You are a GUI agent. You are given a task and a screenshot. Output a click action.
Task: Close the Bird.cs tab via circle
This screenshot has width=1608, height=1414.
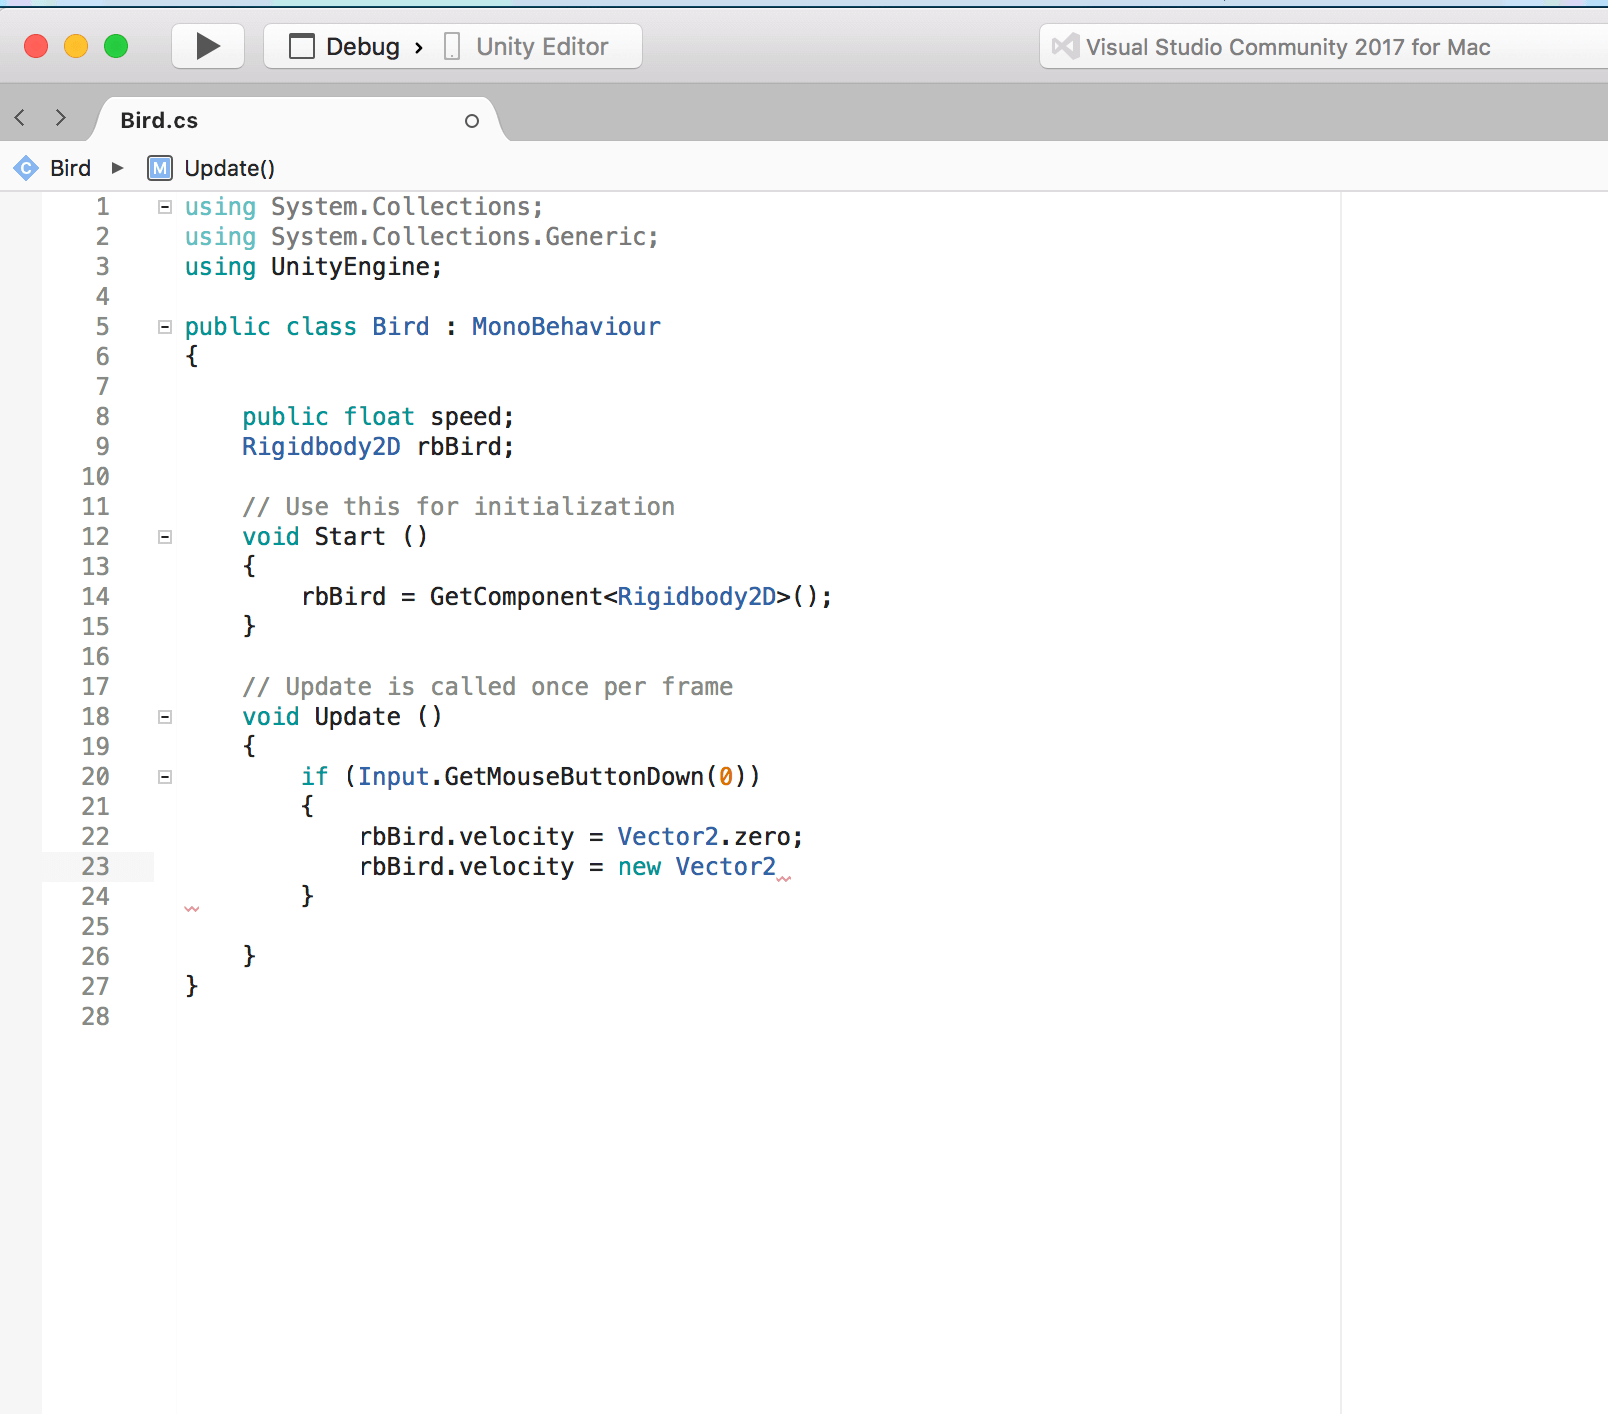tap(472, 121)
